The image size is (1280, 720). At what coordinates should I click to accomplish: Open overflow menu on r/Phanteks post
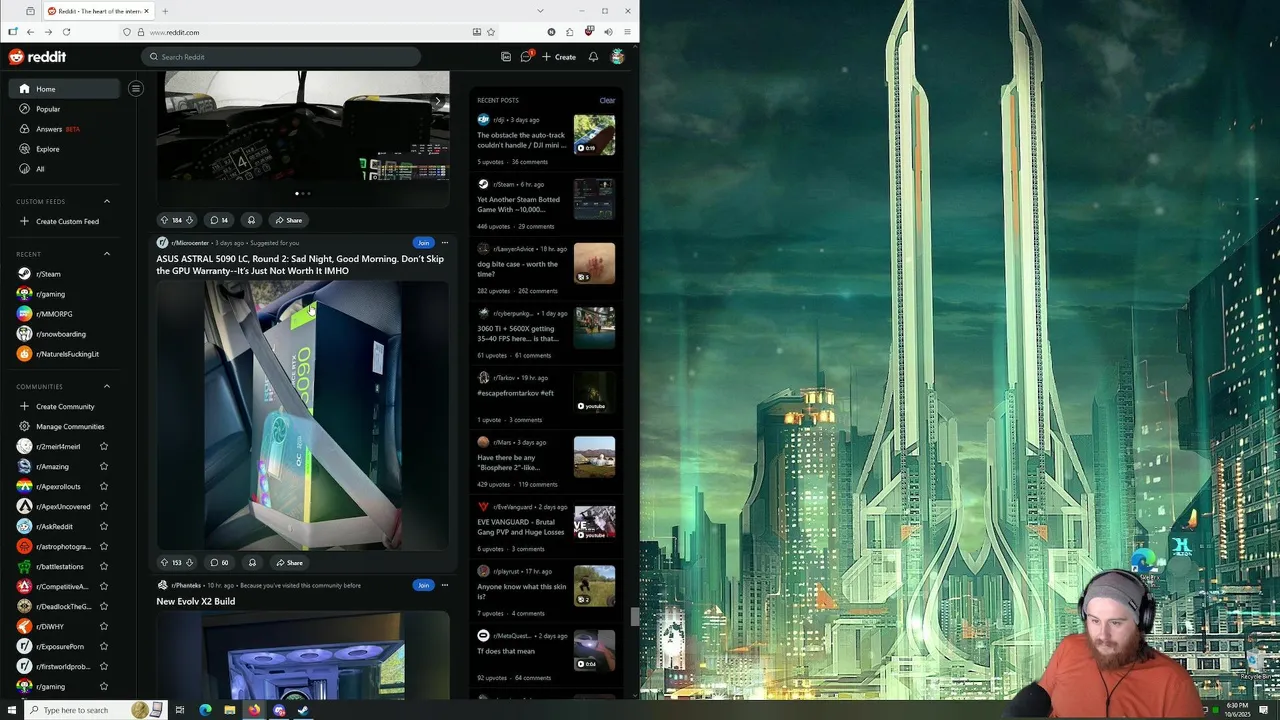click(445, 585)
